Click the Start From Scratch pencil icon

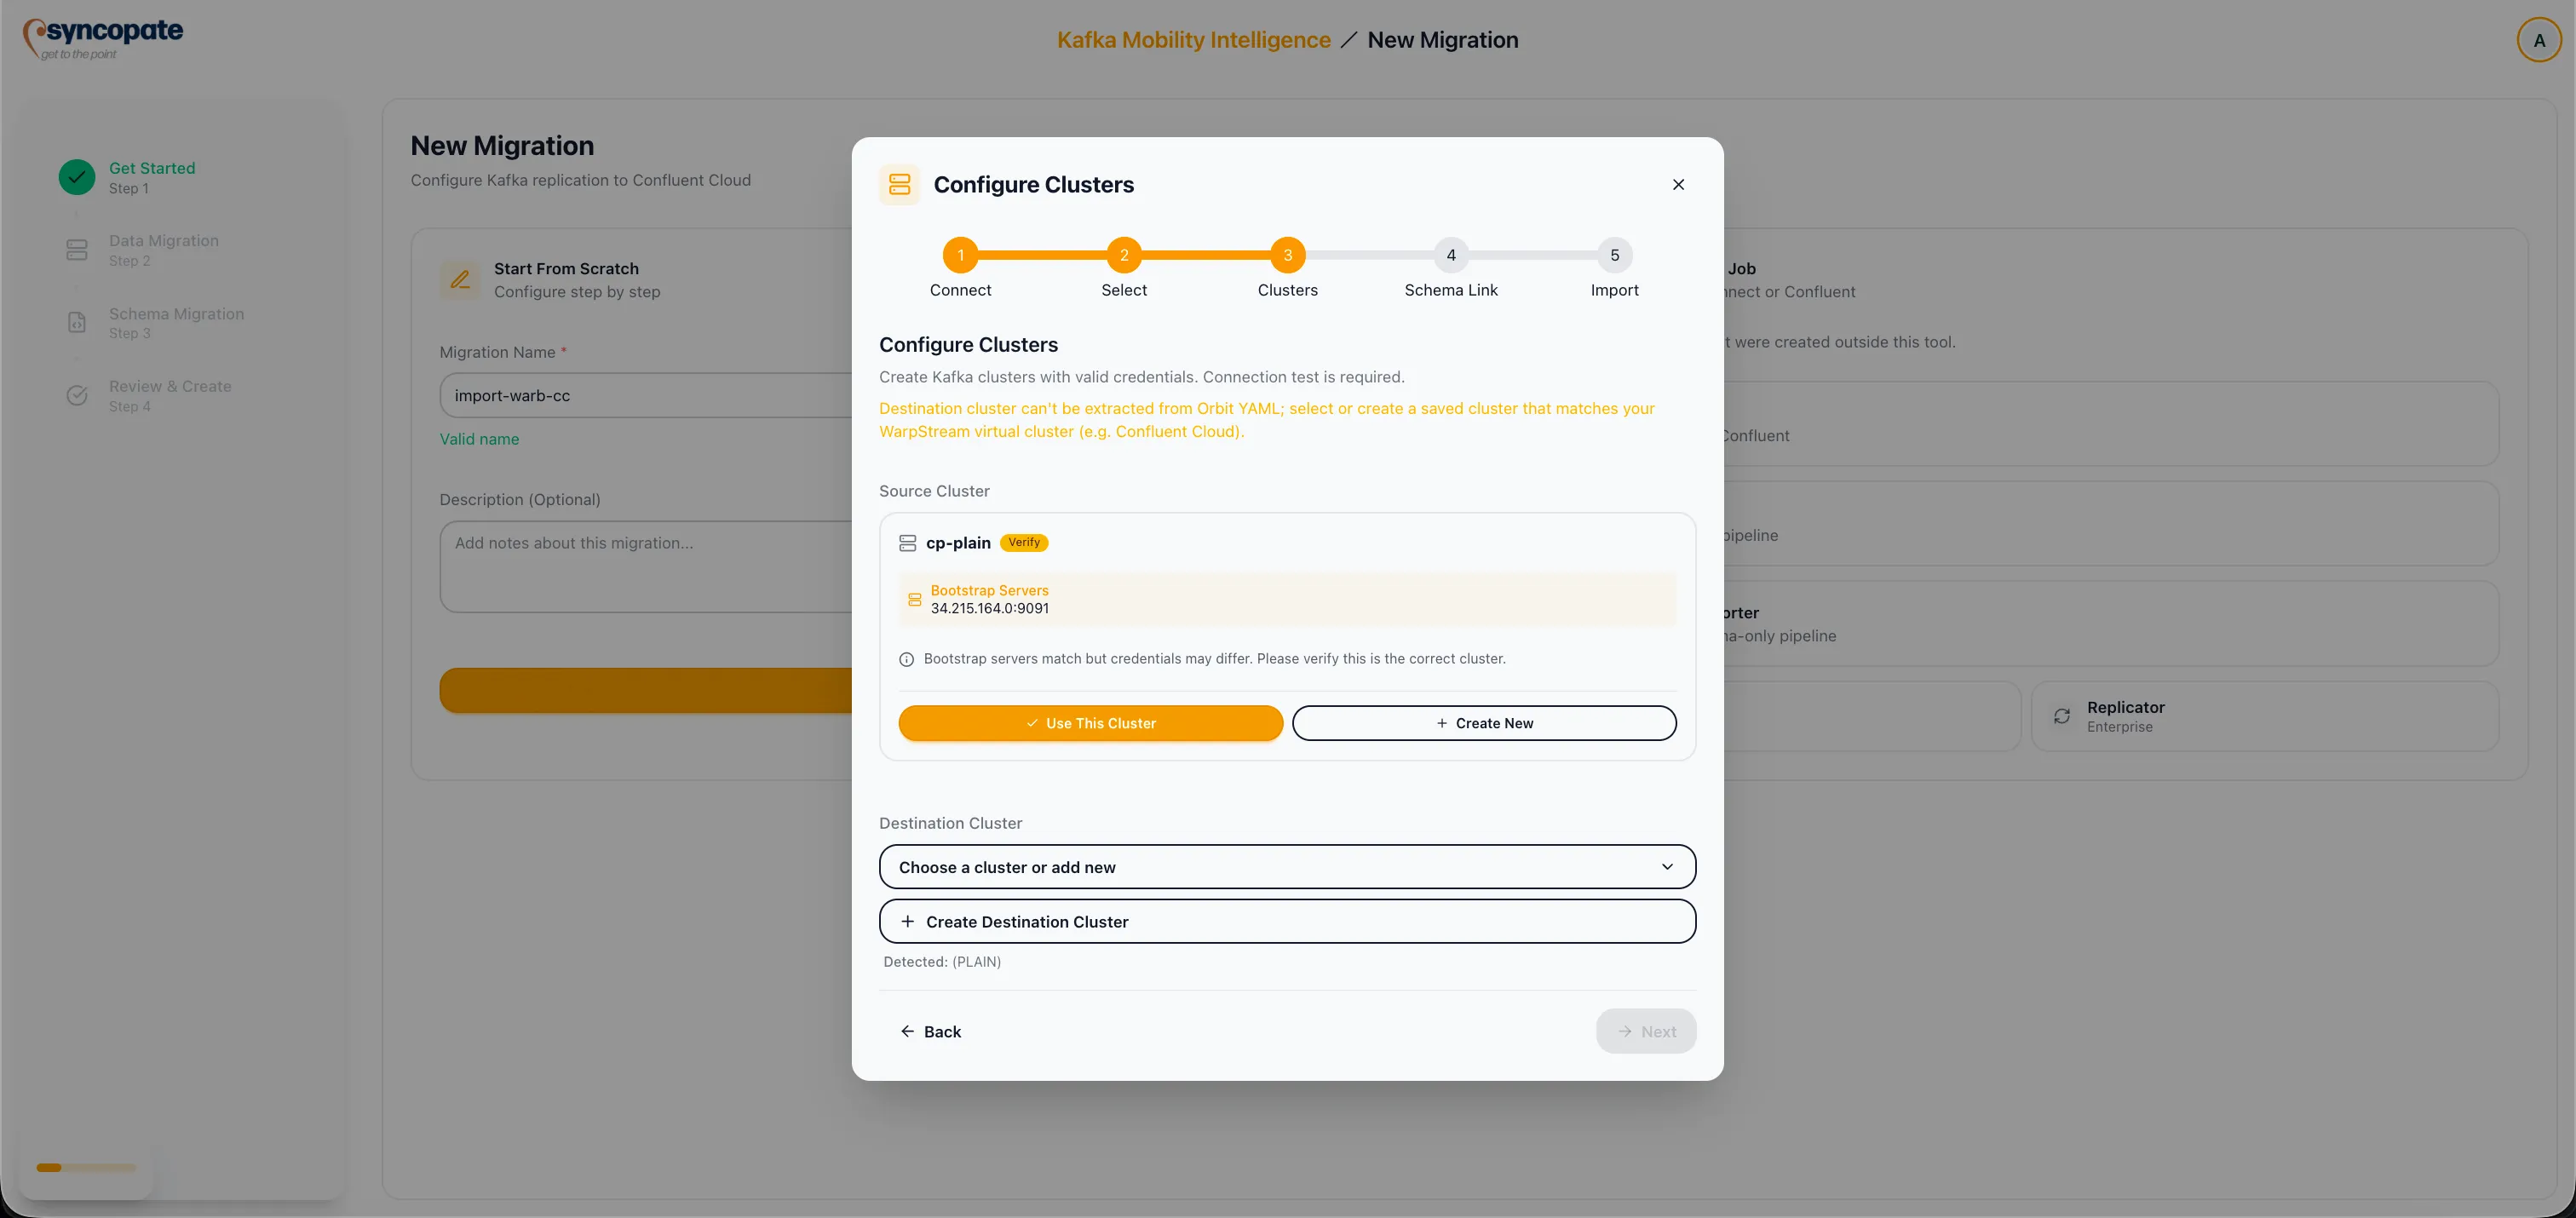coord(459,280)
